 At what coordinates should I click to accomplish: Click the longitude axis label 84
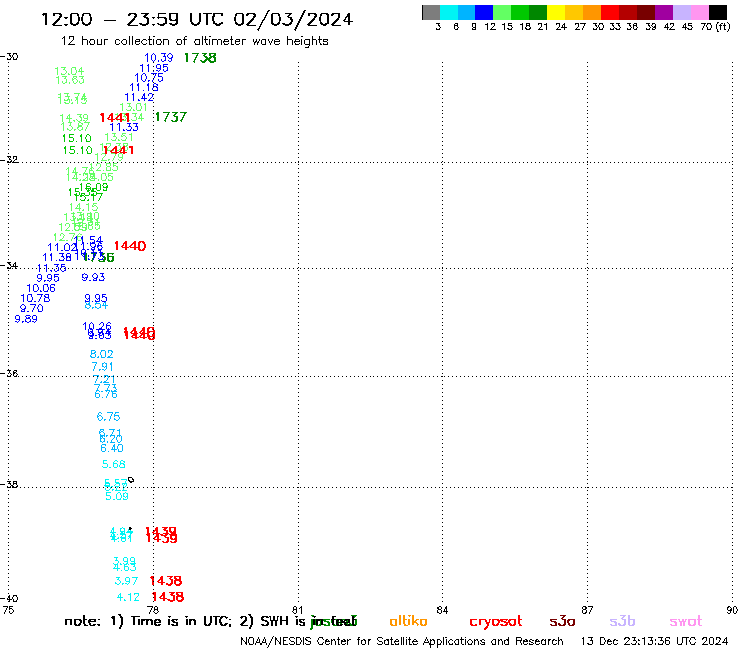[442, 610]
